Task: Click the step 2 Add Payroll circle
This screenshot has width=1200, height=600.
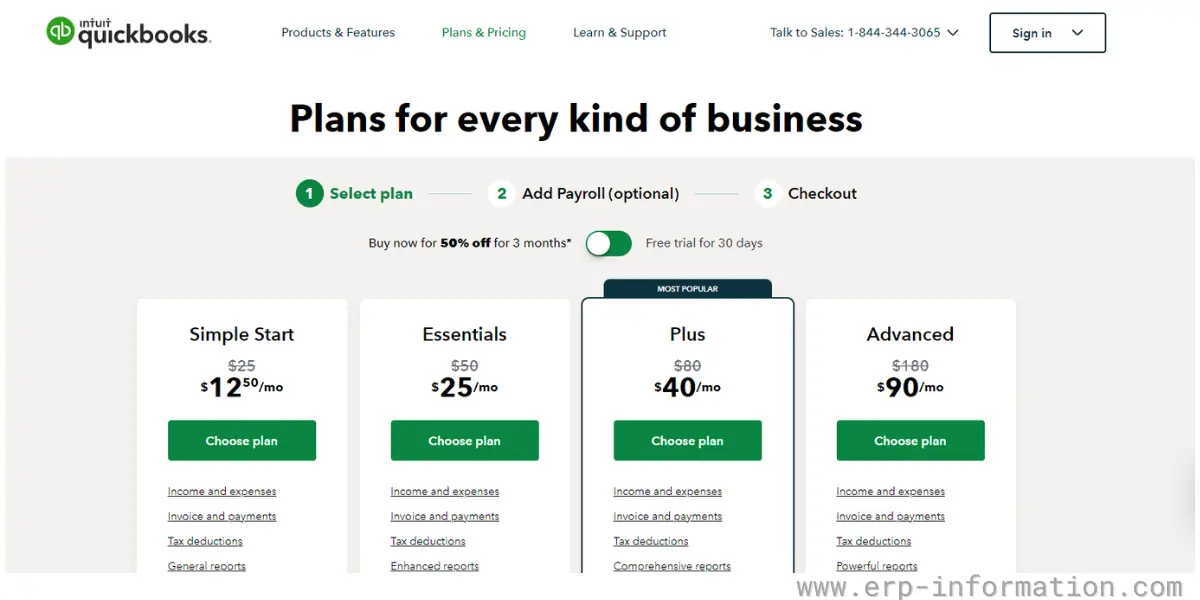Action: [501, 193]
